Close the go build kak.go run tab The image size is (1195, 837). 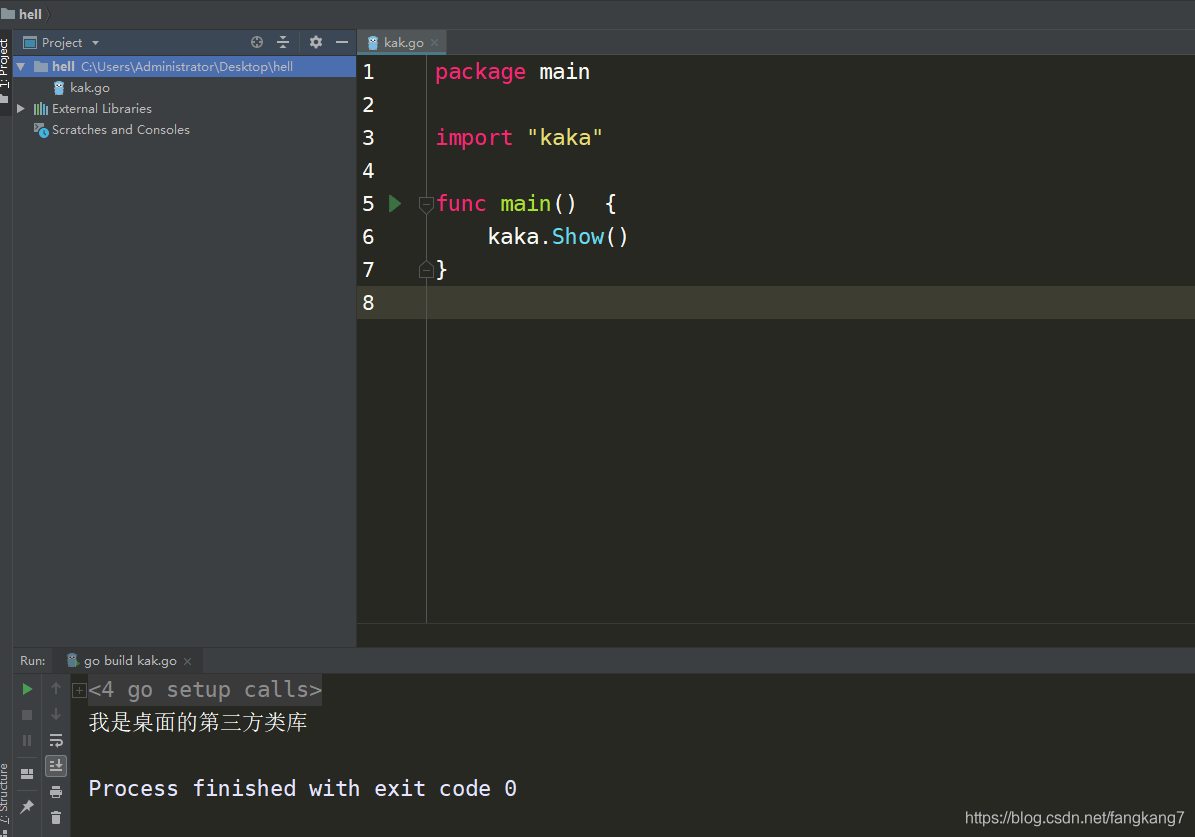coord(187,661)
